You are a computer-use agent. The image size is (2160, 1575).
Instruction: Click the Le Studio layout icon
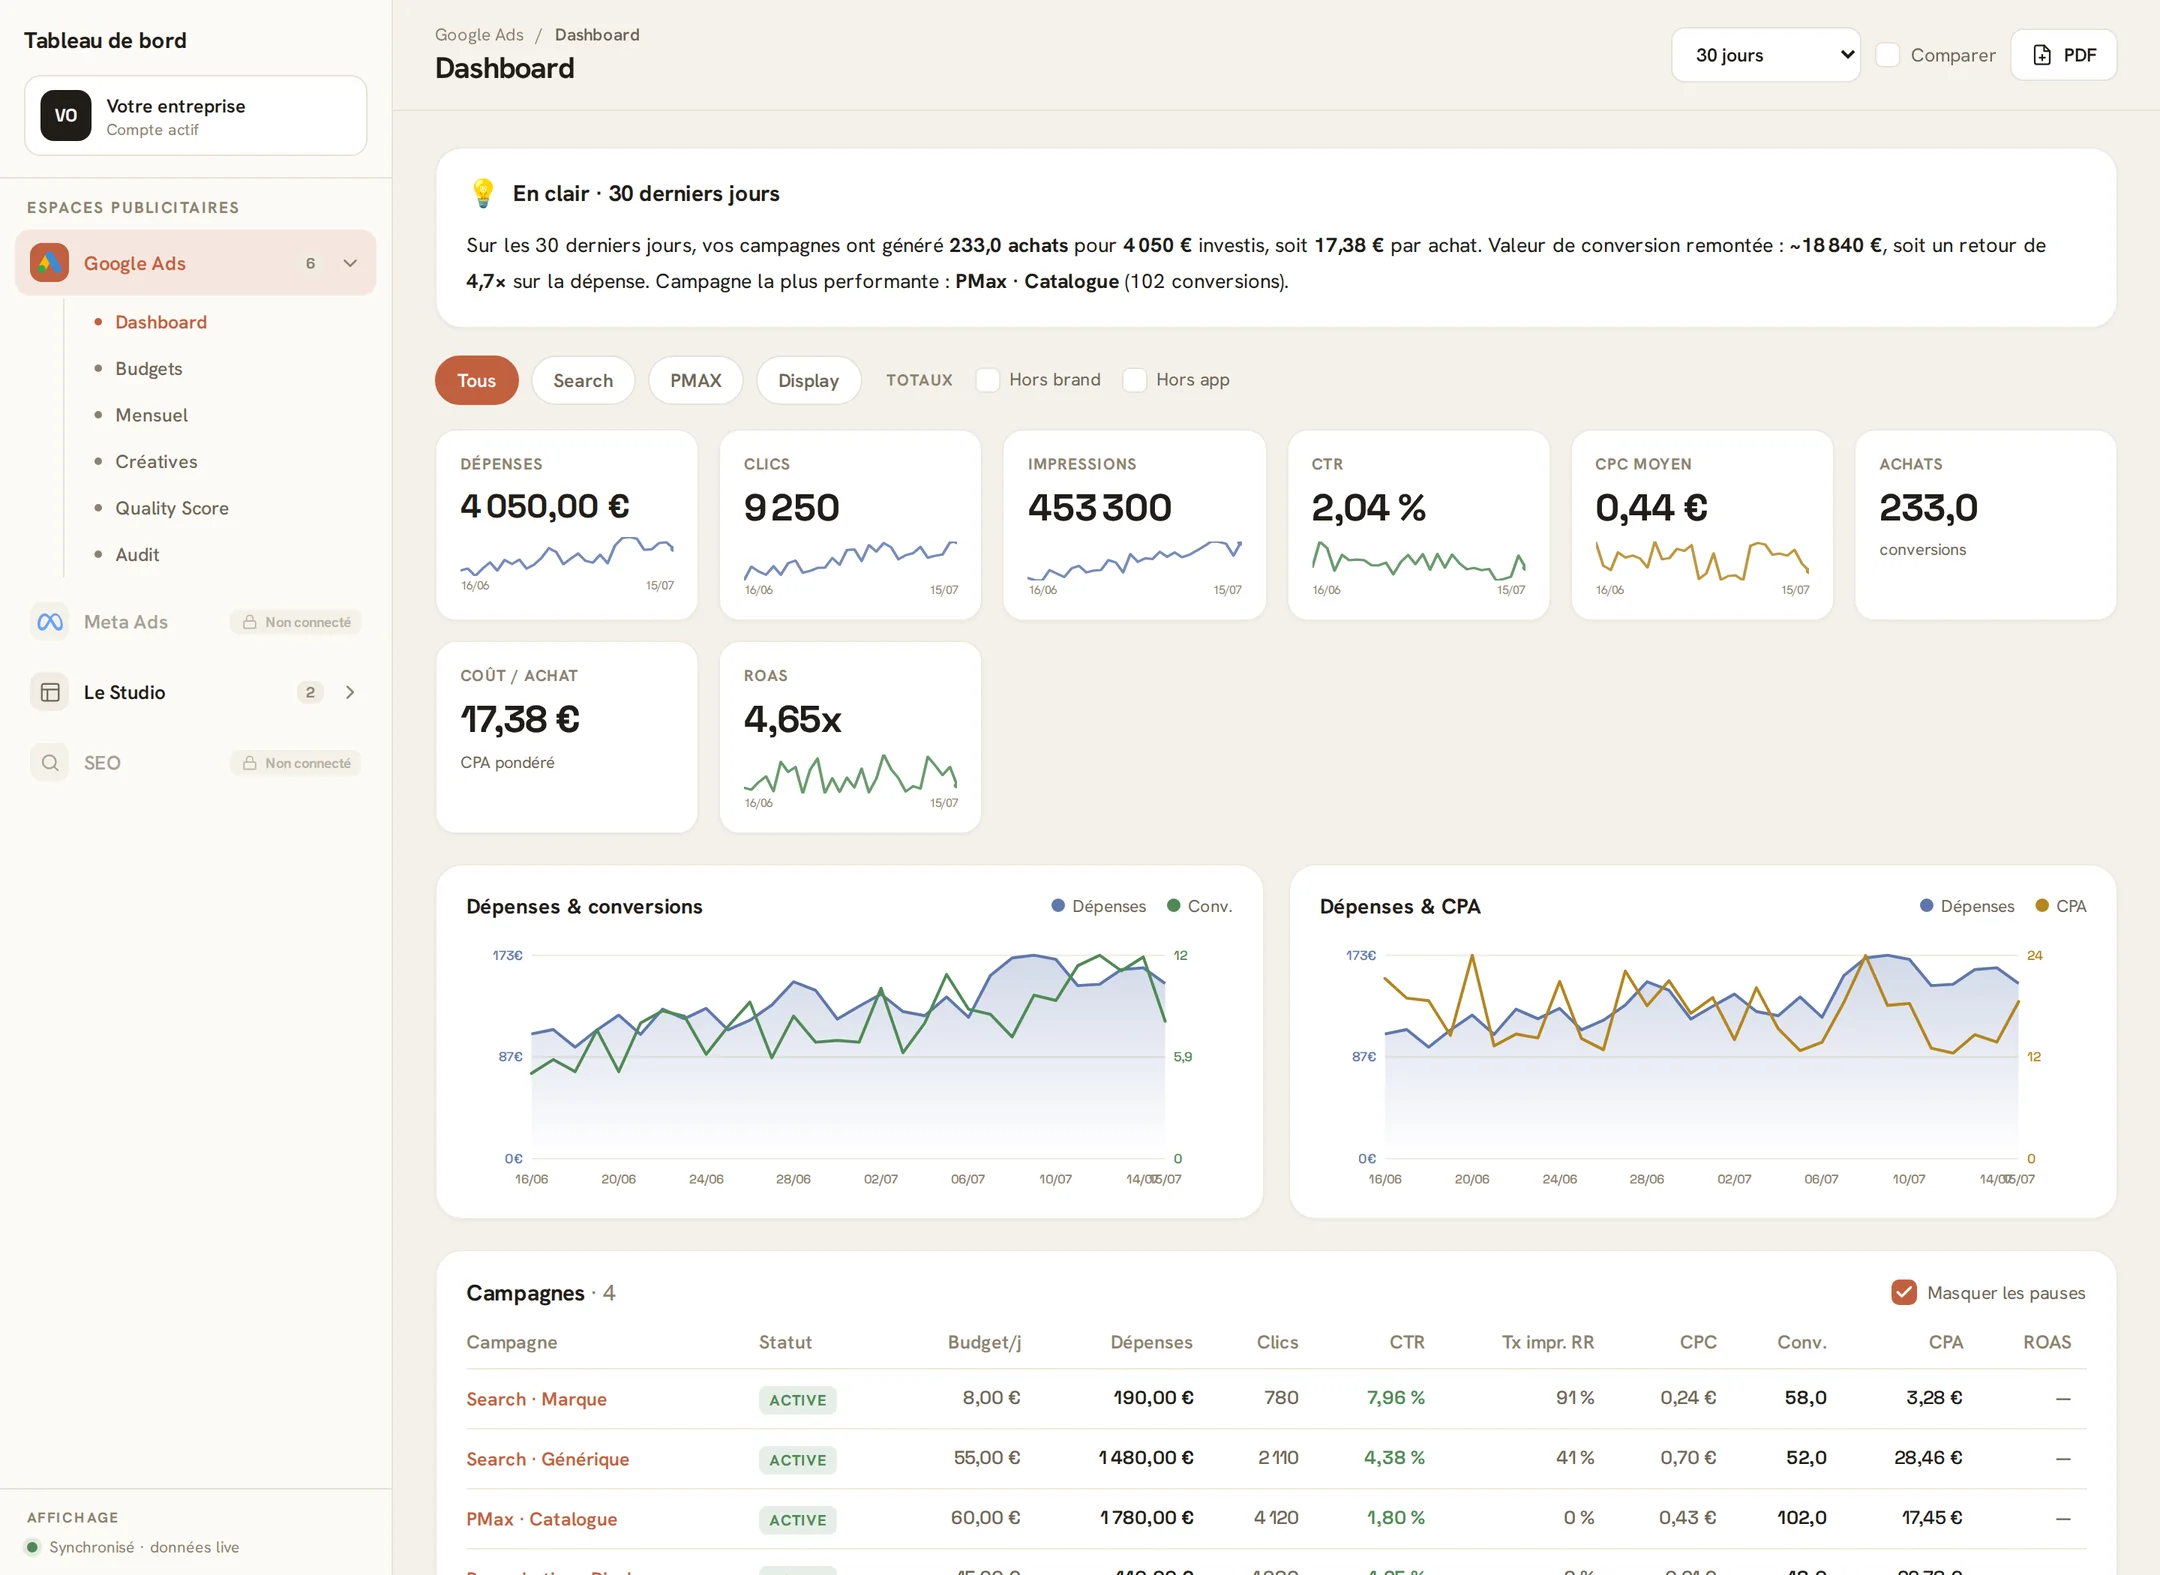point(49,692)
